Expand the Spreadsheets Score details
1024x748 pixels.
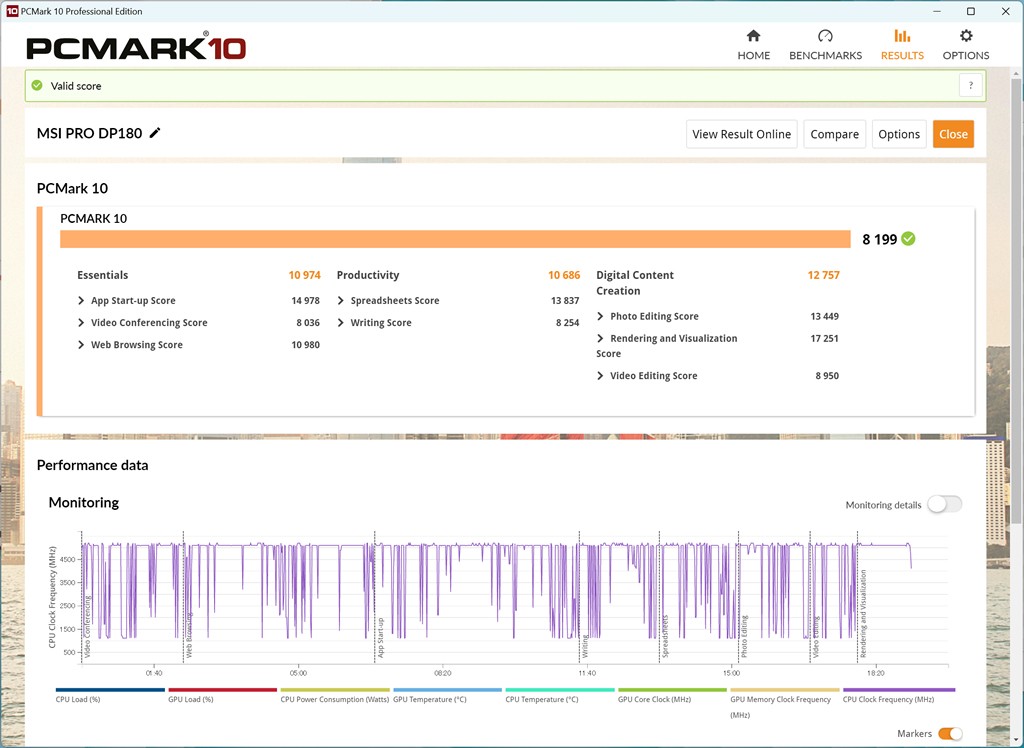pos(342,301)
